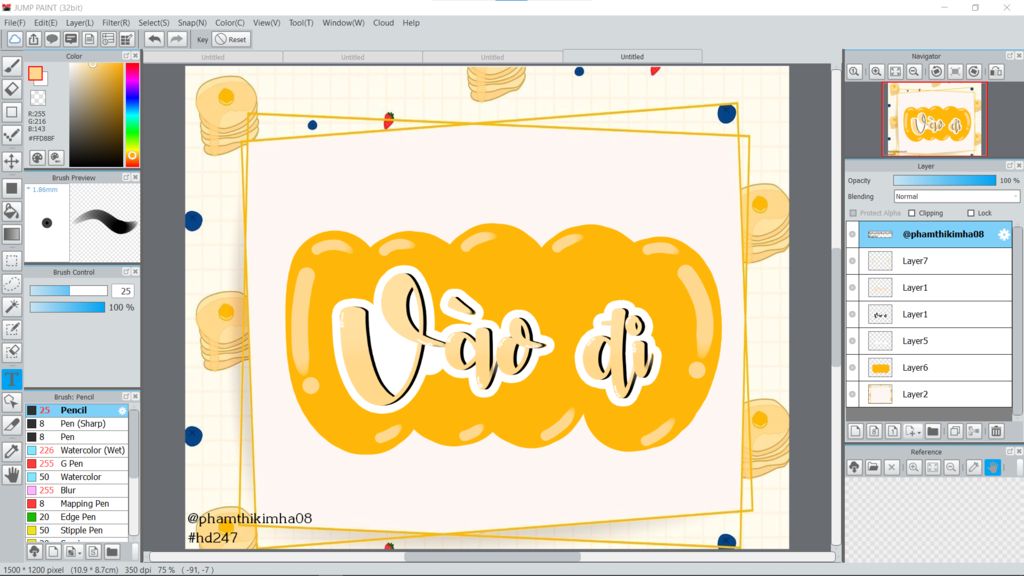This screenshot has width=1024, height=576.
Task: Open color palette icon in Color panel
Action: click(37, 157)
